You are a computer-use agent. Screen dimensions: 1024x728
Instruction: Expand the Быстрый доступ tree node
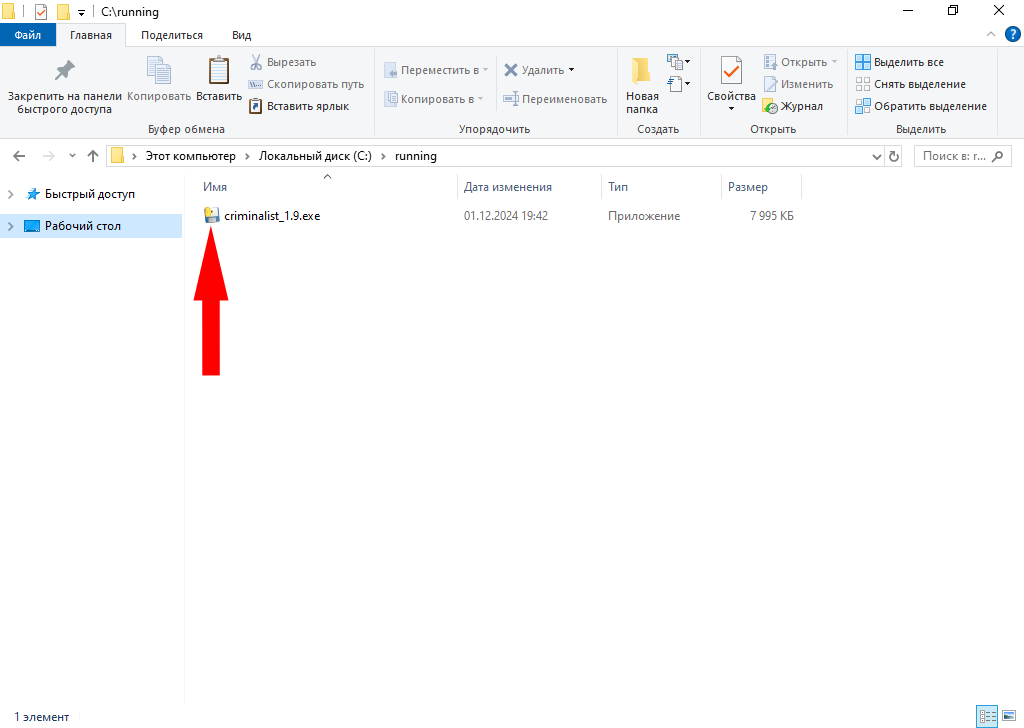11,194
